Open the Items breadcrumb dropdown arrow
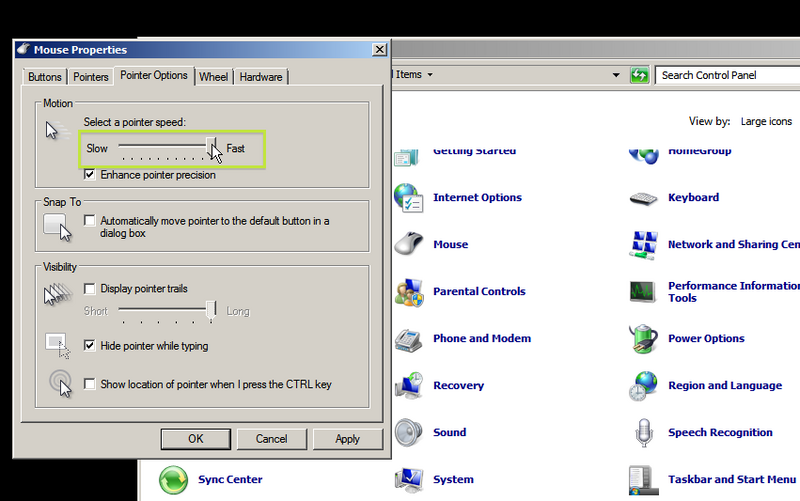800x501 pixels. click(430, 75)
